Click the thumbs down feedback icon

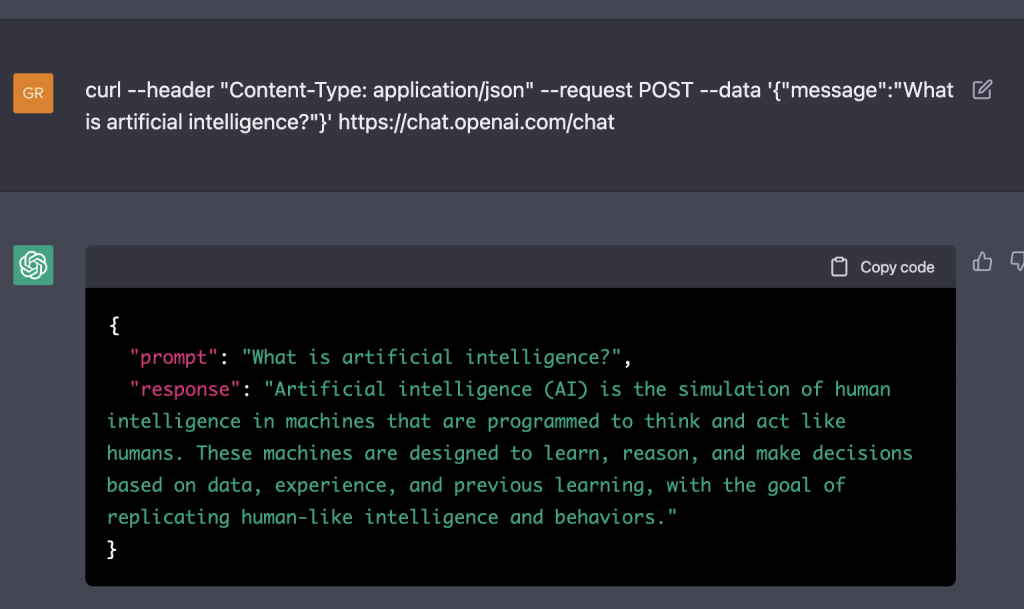pos(1017,261)
